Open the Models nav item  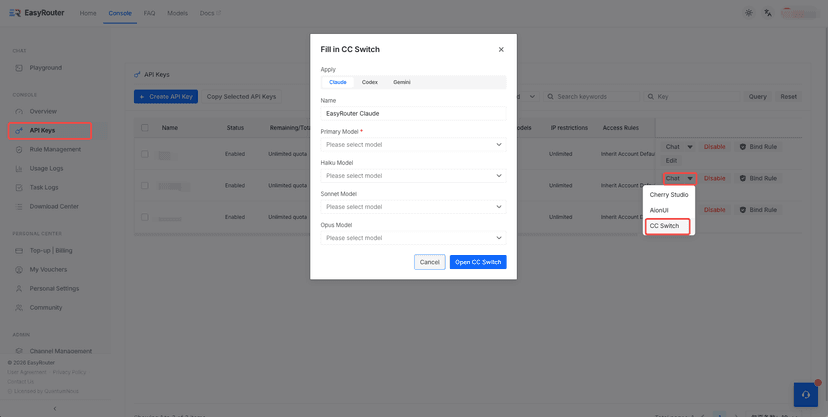(x=177, y=13)
